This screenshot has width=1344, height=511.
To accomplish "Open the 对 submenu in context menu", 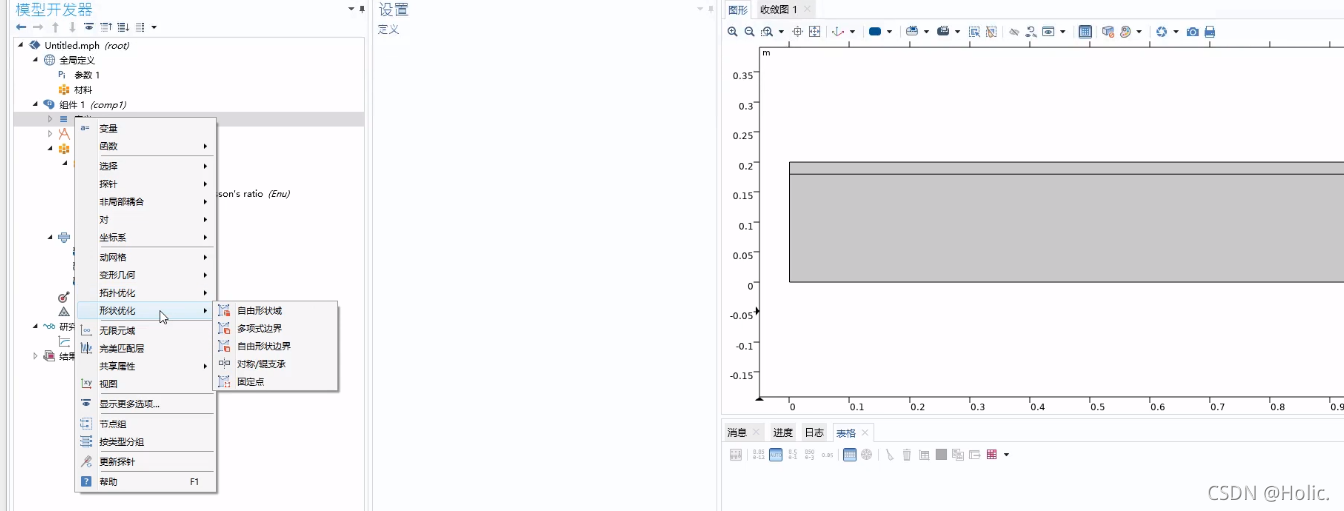I will [x=146, y=220].
